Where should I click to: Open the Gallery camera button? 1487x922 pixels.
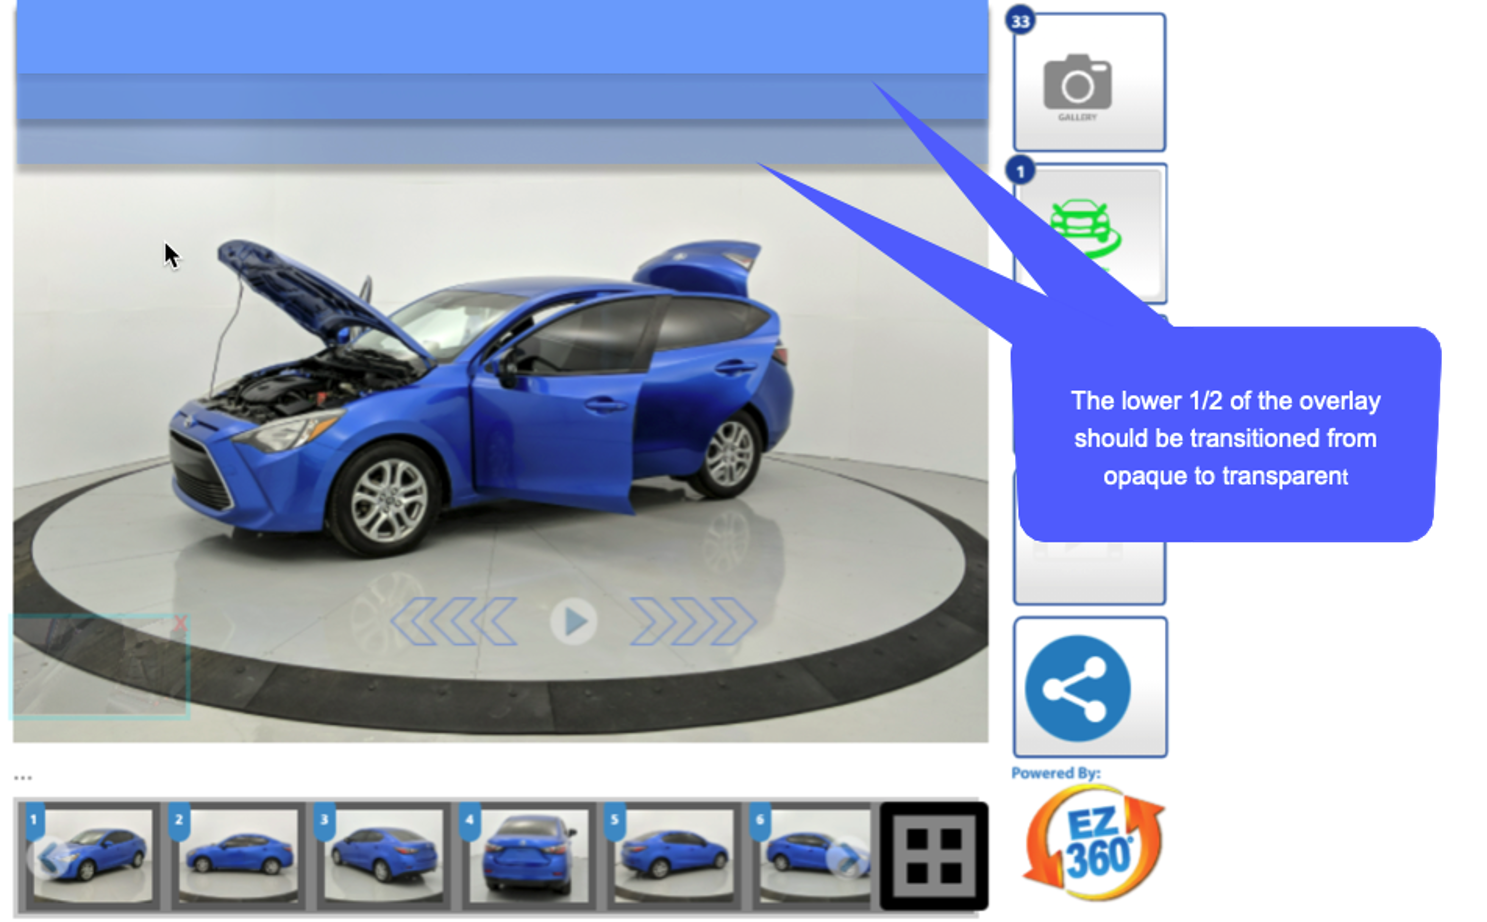[1088, 84]
